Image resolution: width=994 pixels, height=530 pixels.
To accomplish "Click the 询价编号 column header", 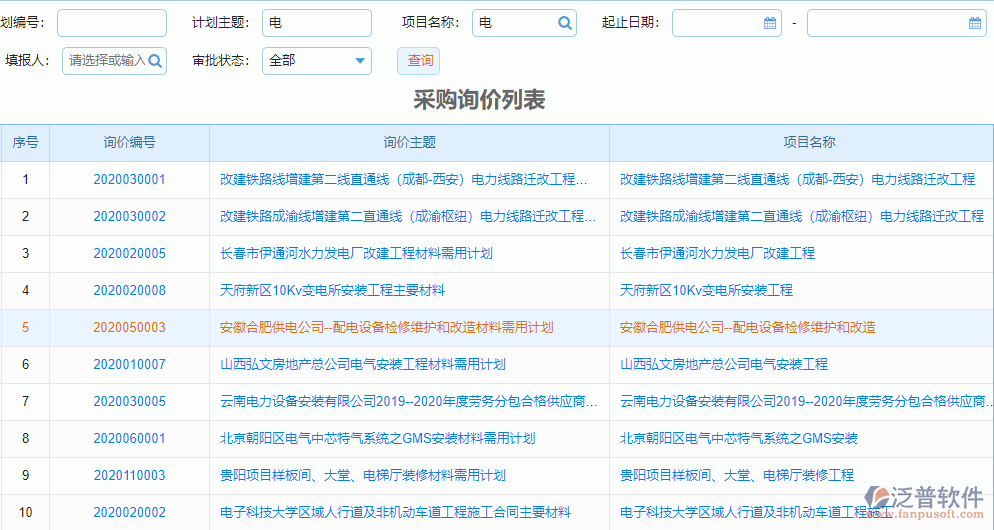I will [x=129, y=143].
